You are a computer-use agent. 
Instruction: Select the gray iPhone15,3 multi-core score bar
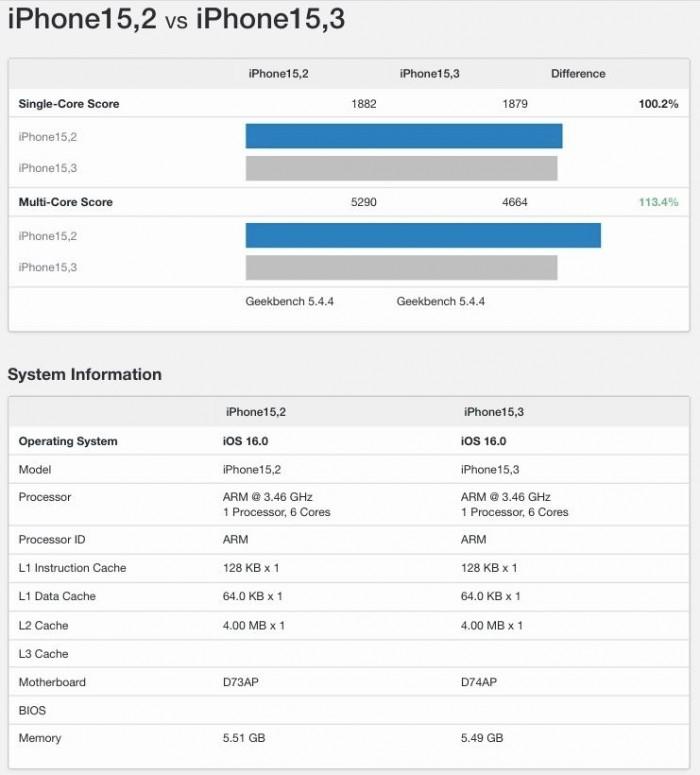(401, 267)
